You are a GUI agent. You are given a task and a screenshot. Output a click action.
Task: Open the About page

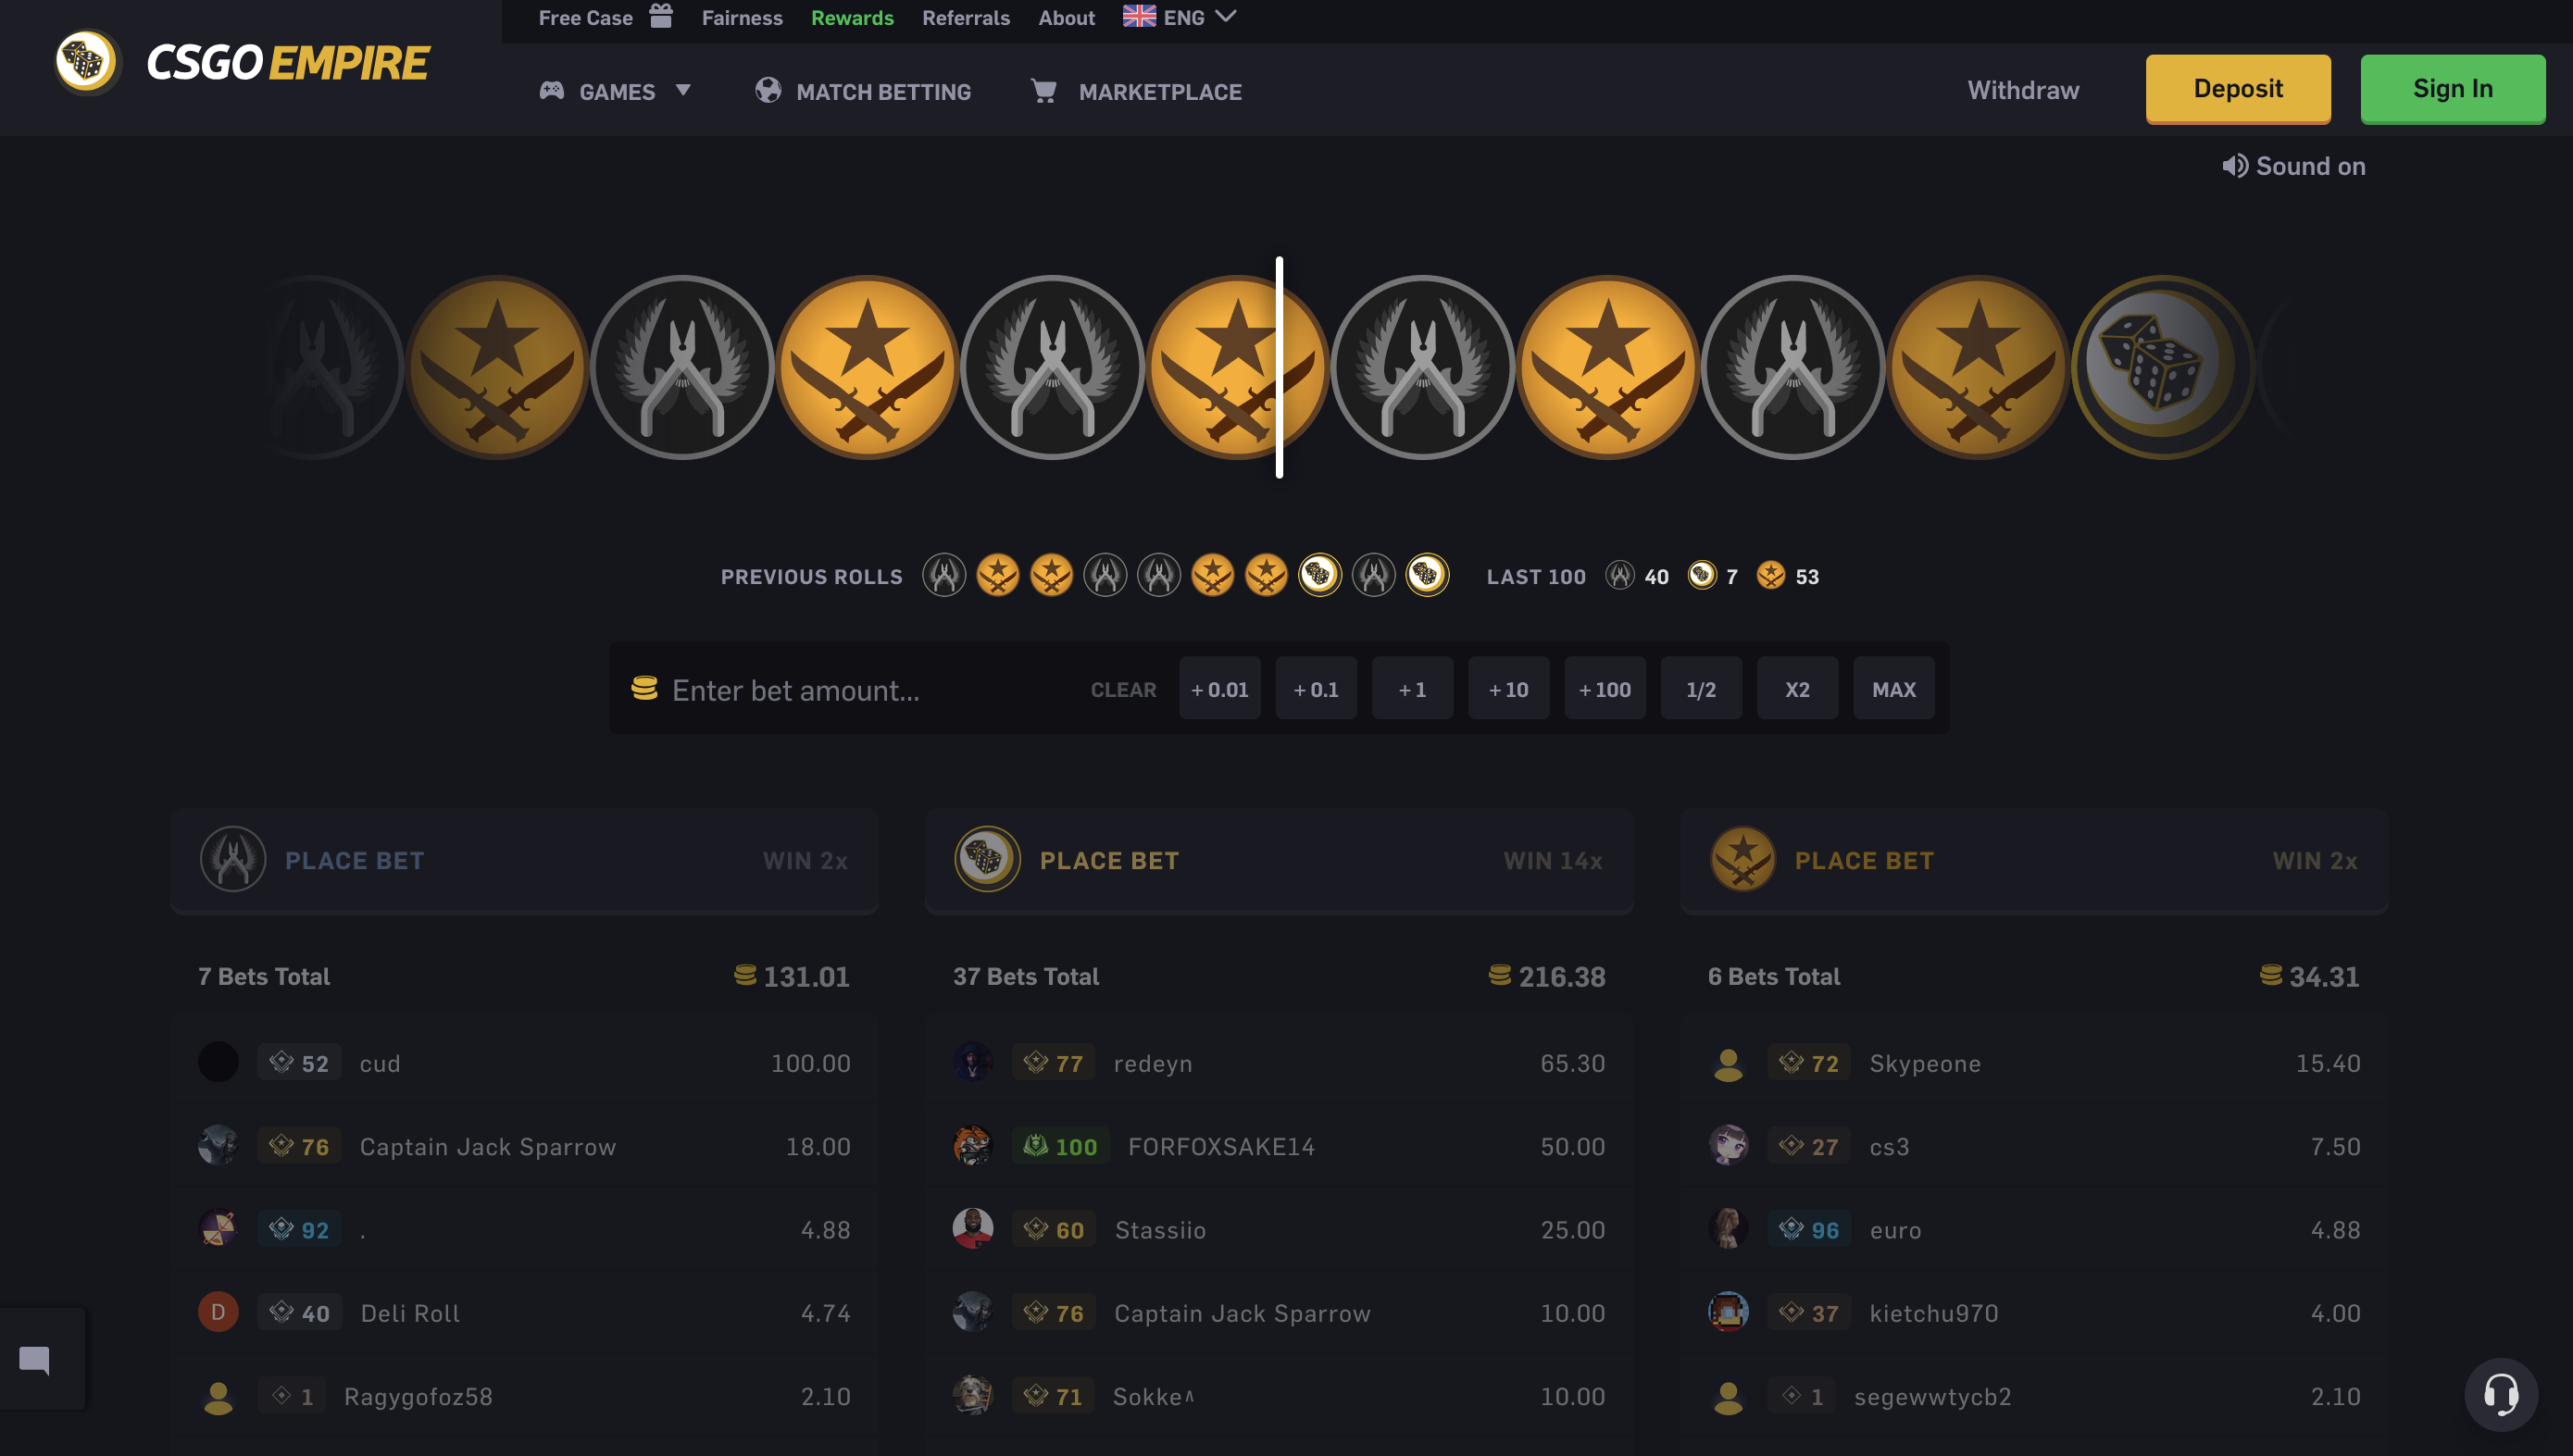click(x=1066, y=17)
